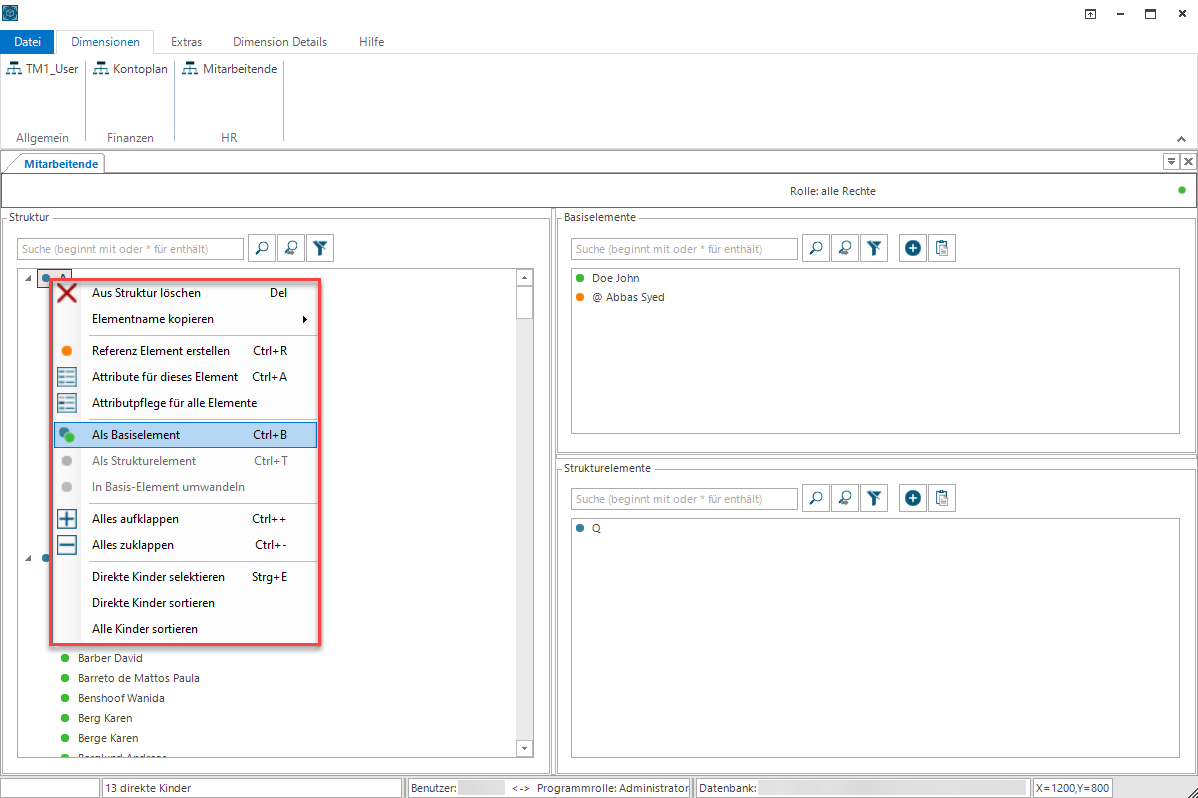Select Referenz Element erstellen
1198x798 pixels.
coord(186,351)
